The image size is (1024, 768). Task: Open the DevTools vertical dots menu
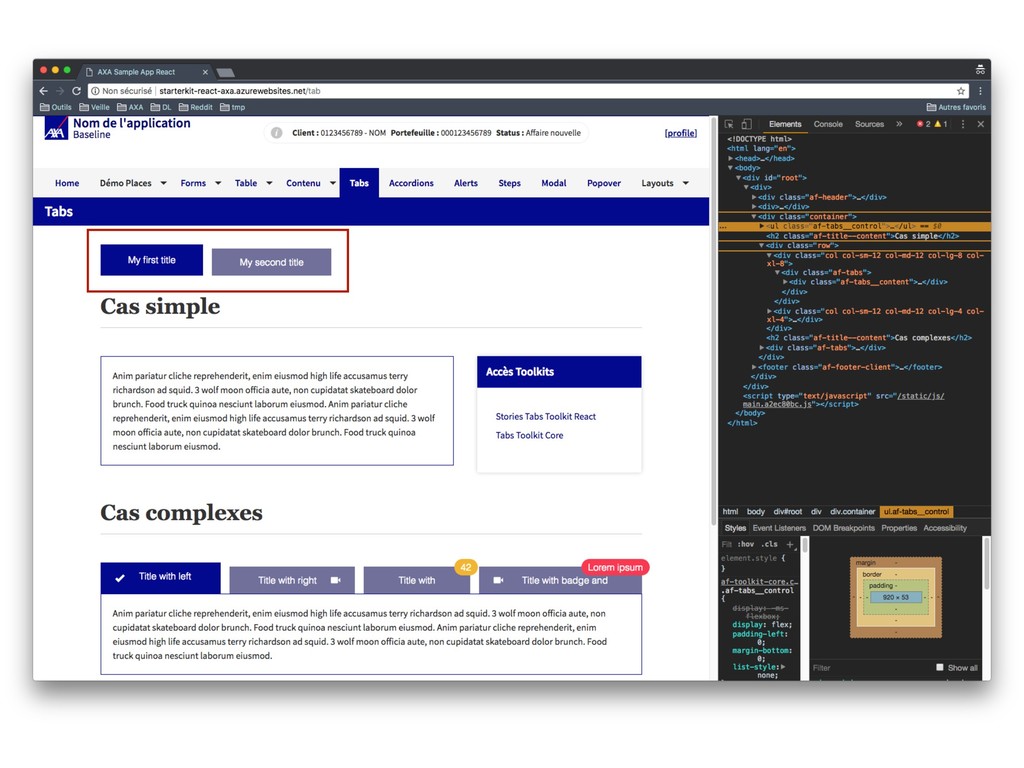[963, 124]
